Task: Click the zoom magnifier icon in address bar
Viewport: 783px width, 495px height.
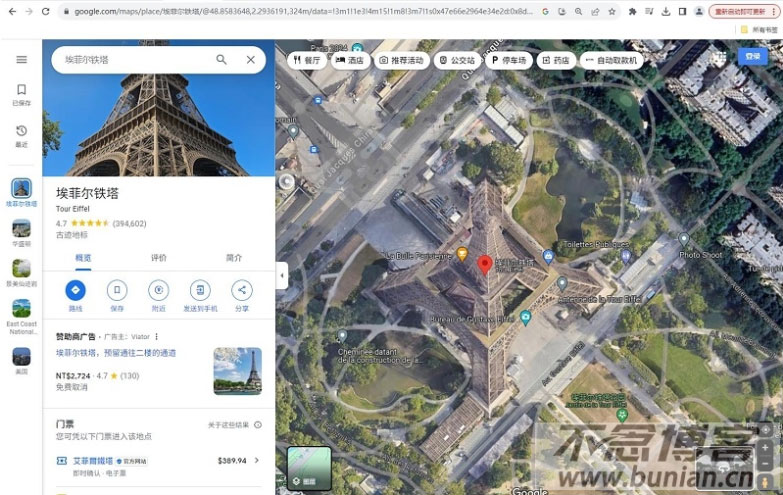Action: pyautogui.click(x=578, y=11)
